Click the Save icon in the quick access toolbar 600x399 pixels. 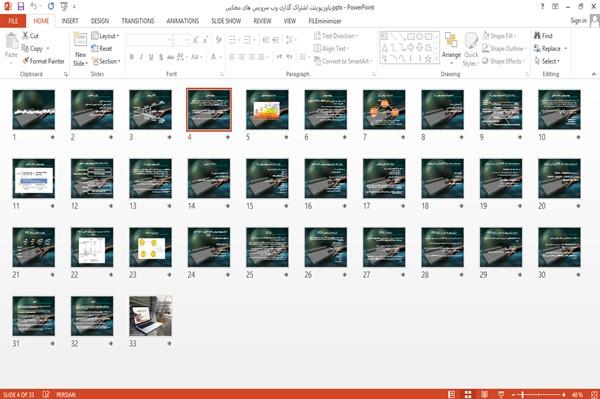[x=21, y=6]
